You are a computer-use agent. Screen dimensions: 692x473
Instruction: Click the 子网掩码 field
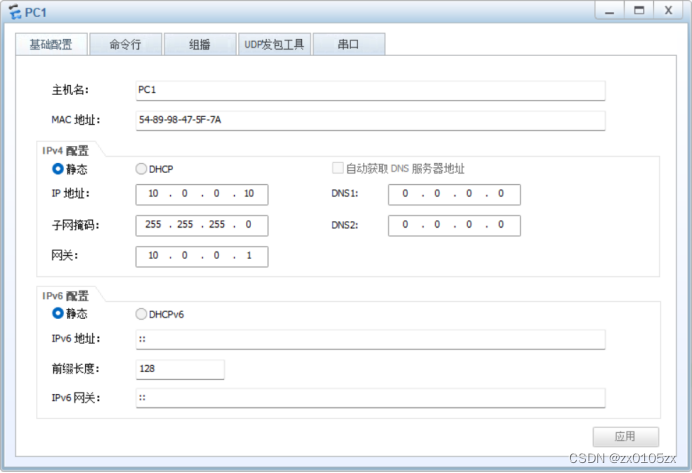point(202,225)
